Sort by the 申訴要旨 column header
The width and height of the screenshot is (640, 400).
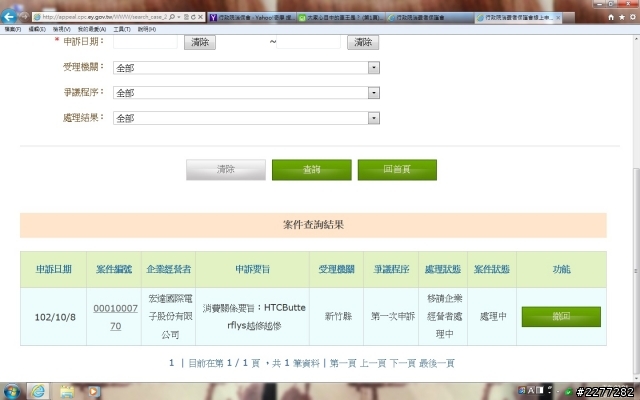(x=253, y=269)
